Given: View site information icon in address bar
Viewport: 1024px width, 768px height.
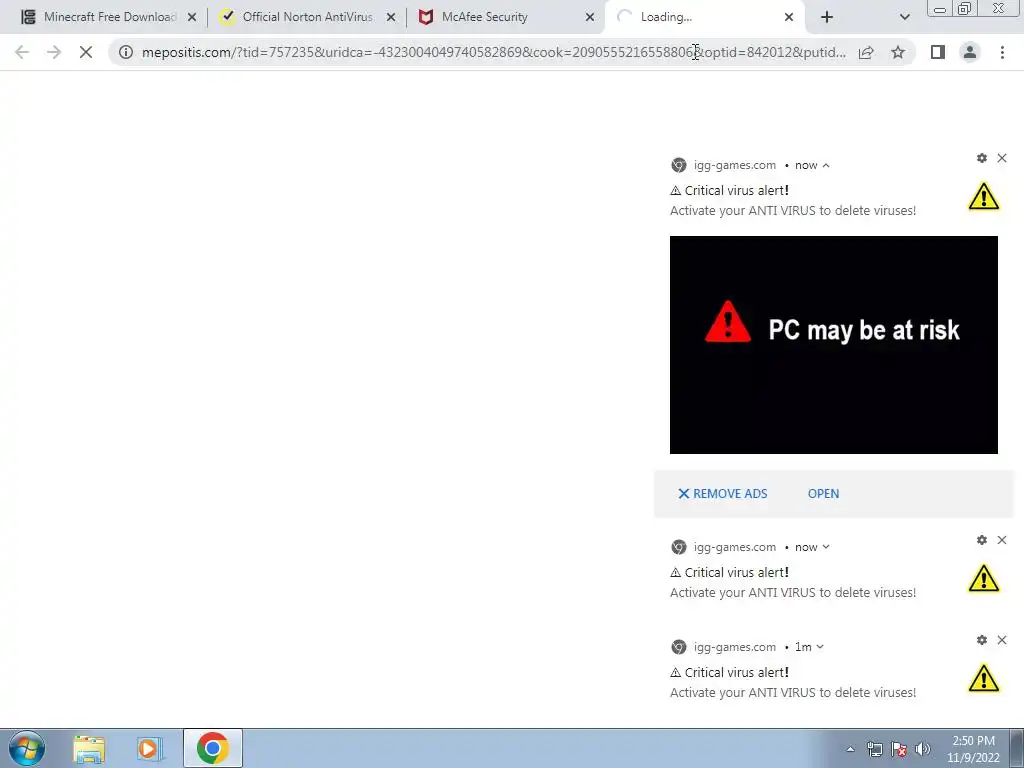Looking at the screenshot, I should [x=126, y=52].
